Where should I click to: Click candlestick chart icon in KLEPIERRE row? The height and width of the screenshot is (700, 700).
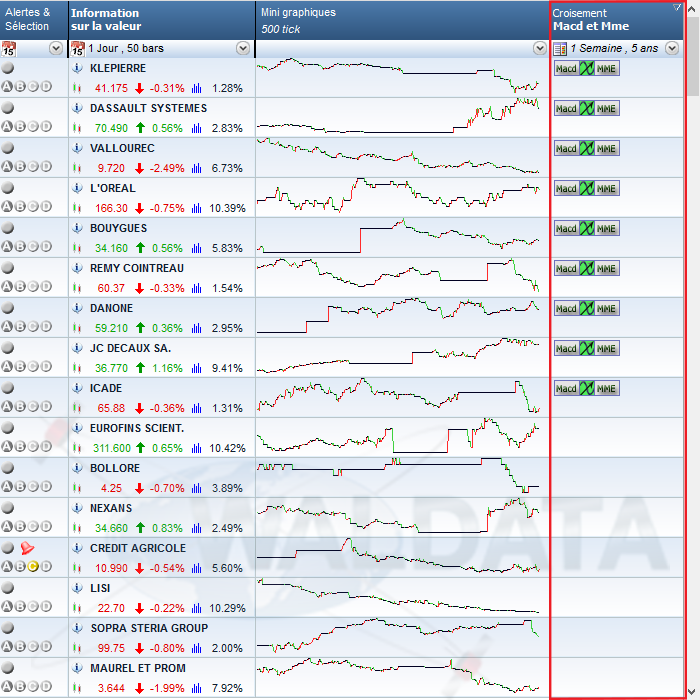77,88
